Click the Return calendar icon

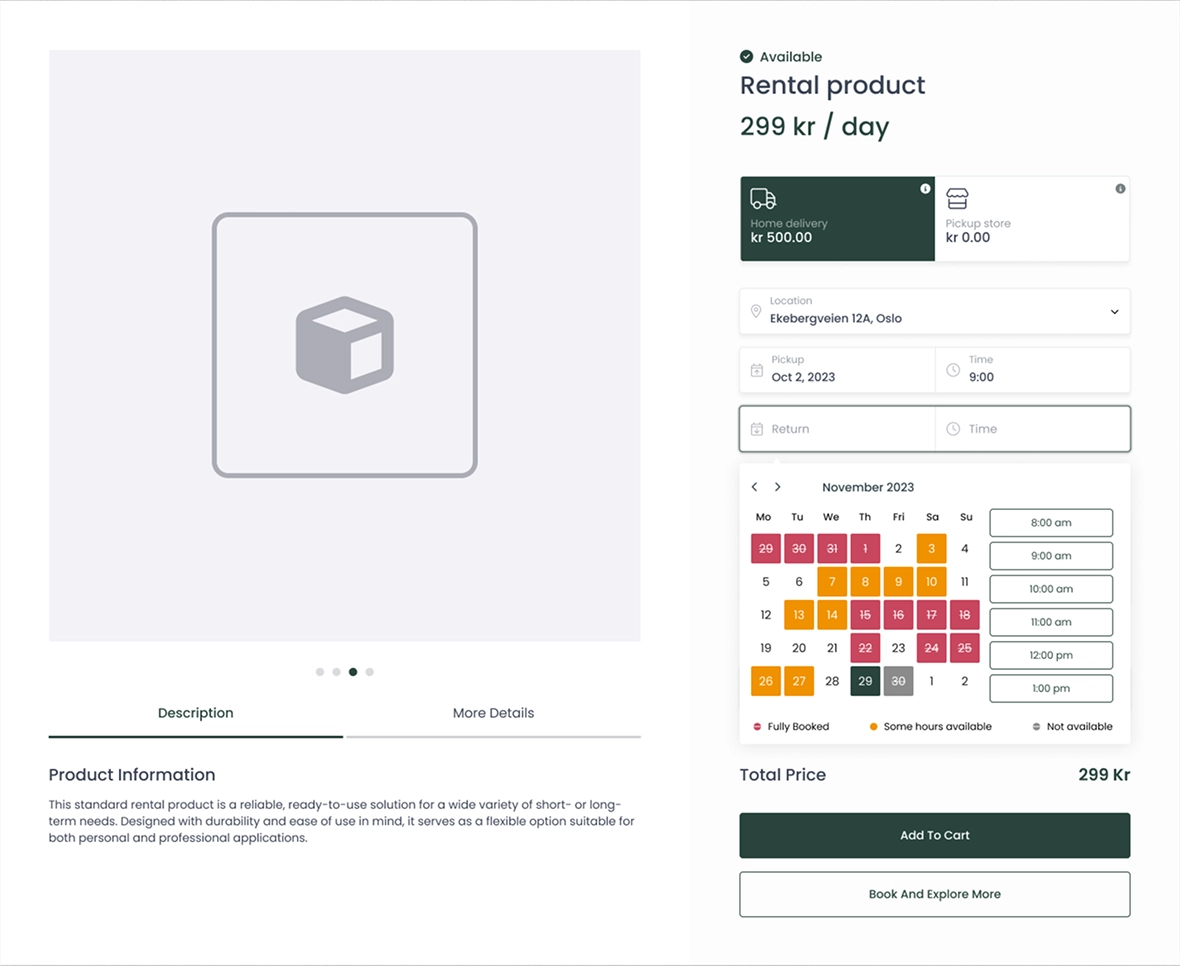tap(756, 429)
